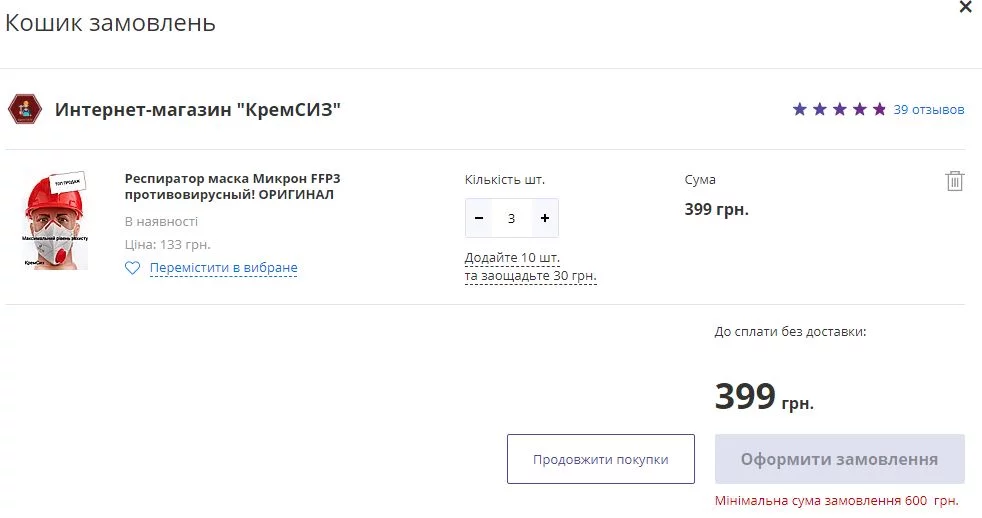Open the Интернет-магазин "КремСИЗ" store name
The width and height of the screenshot is (982, 518).
[198, 109]
